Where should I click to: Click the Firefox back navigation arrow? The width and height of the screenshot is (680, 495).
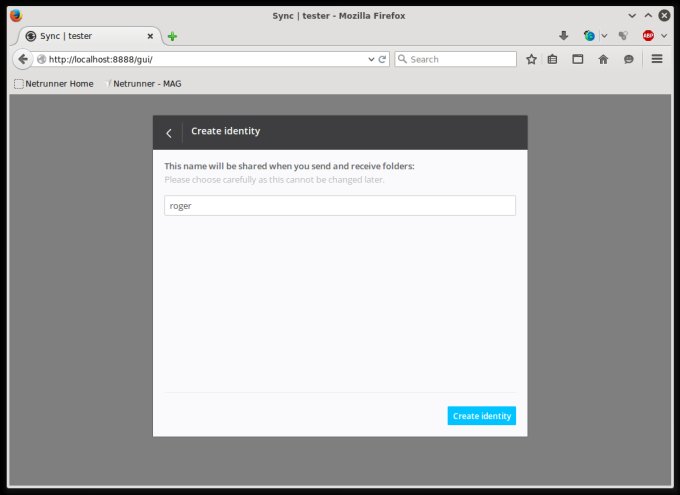coord(23,59)
